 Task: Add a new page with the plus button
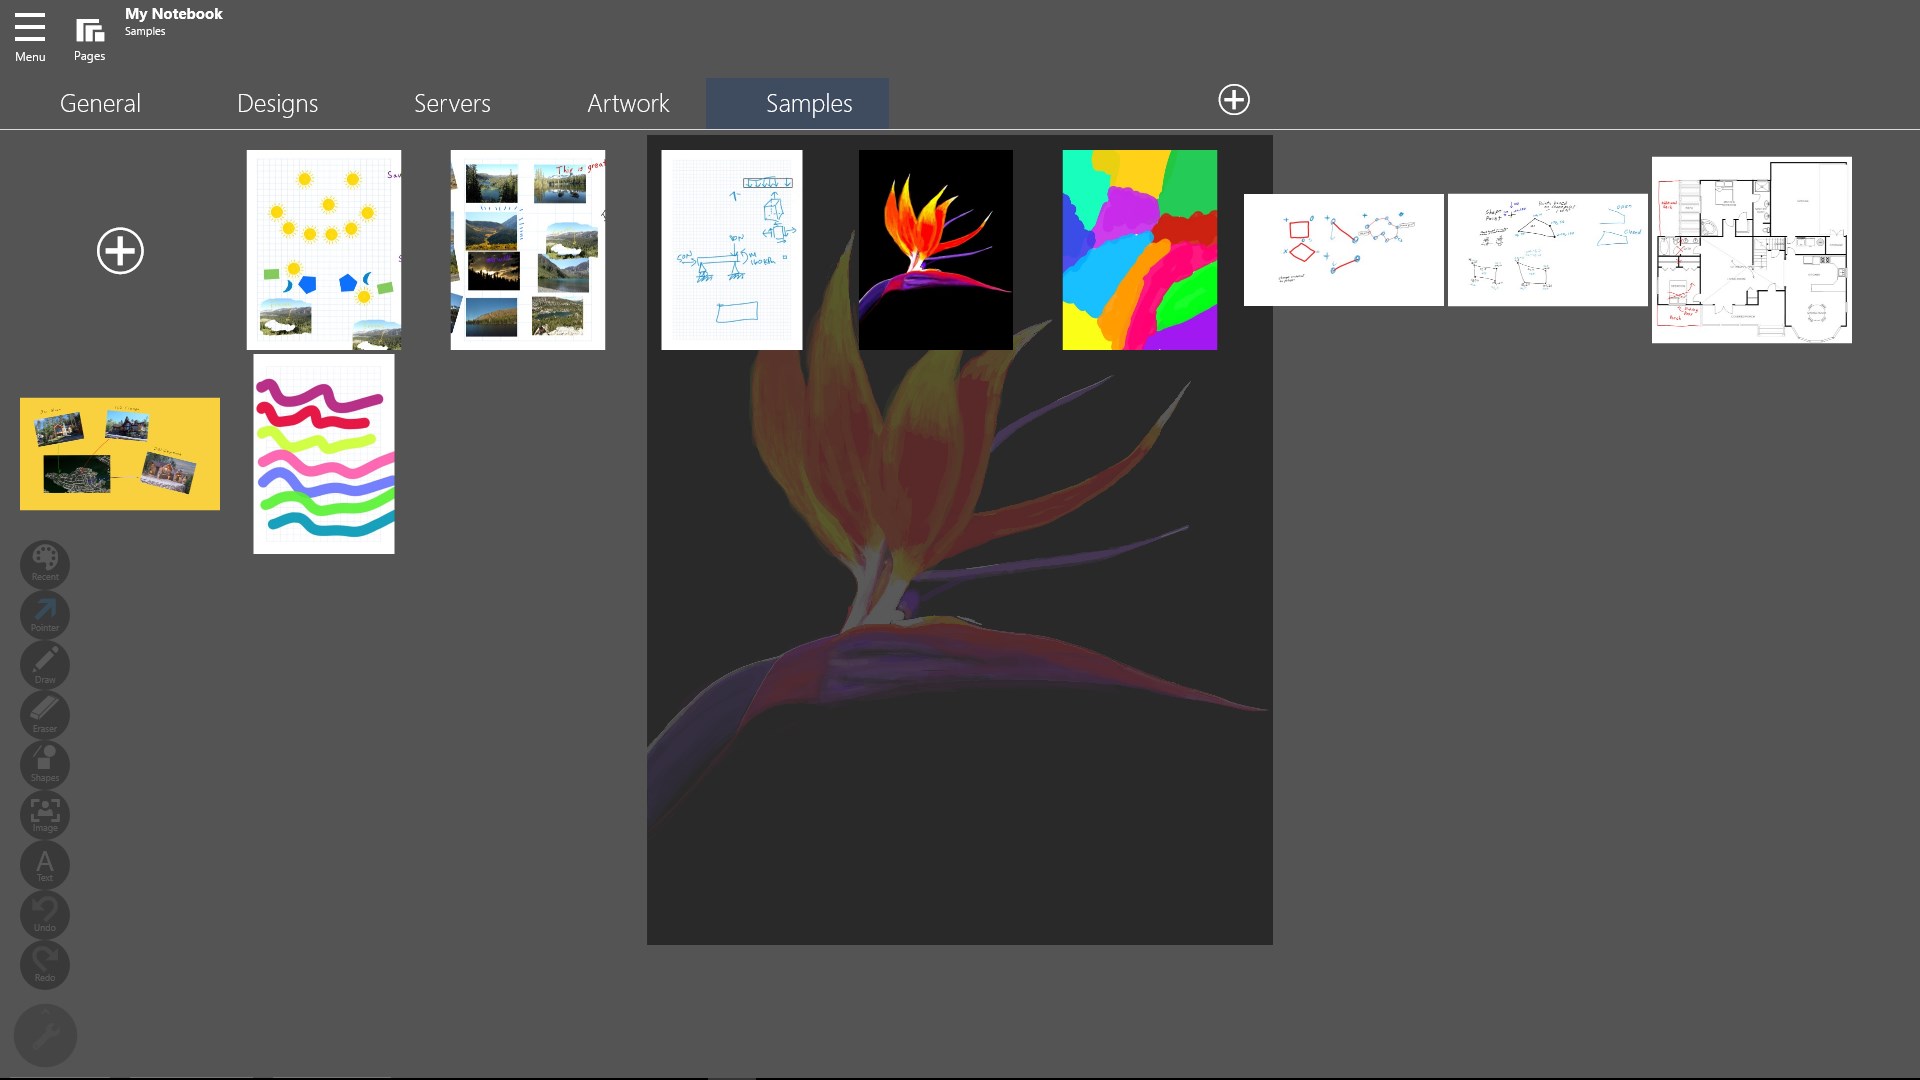coord(120,250)
